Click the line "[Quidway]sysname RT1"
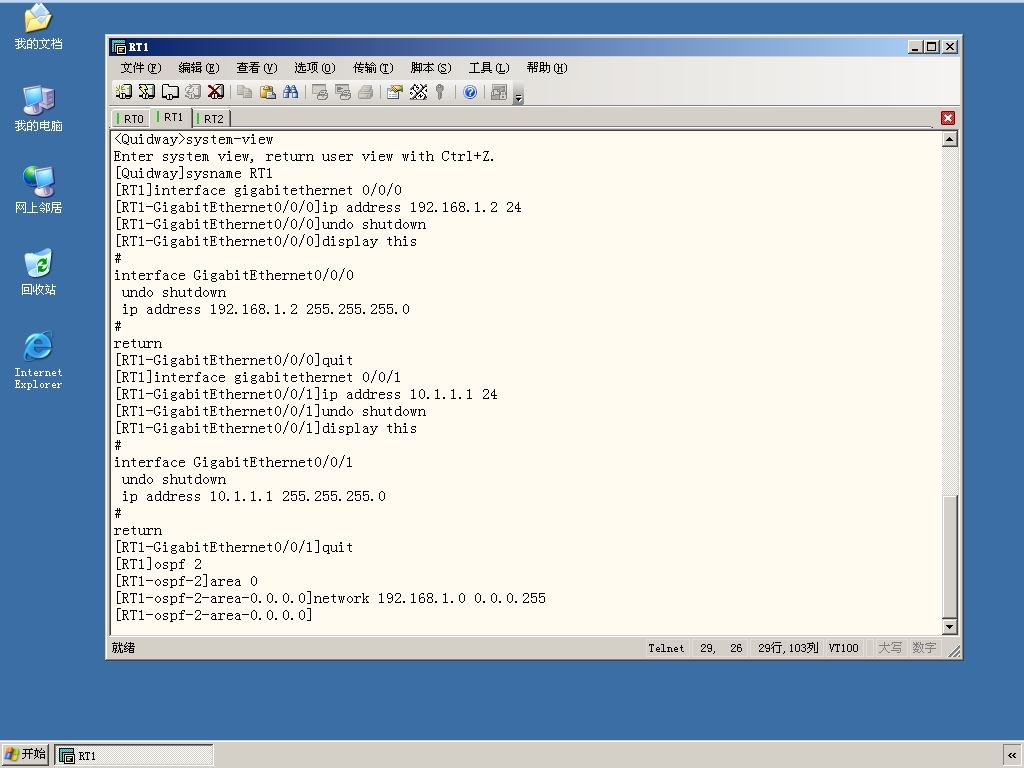The image size is (1024, 768). pos(193,173)
